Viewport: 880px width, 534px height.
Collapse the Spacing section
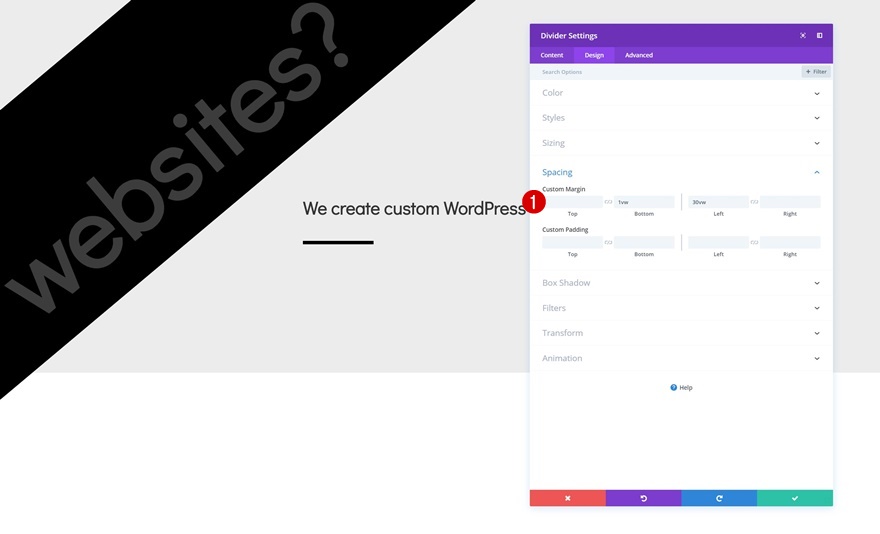point(681,172)
